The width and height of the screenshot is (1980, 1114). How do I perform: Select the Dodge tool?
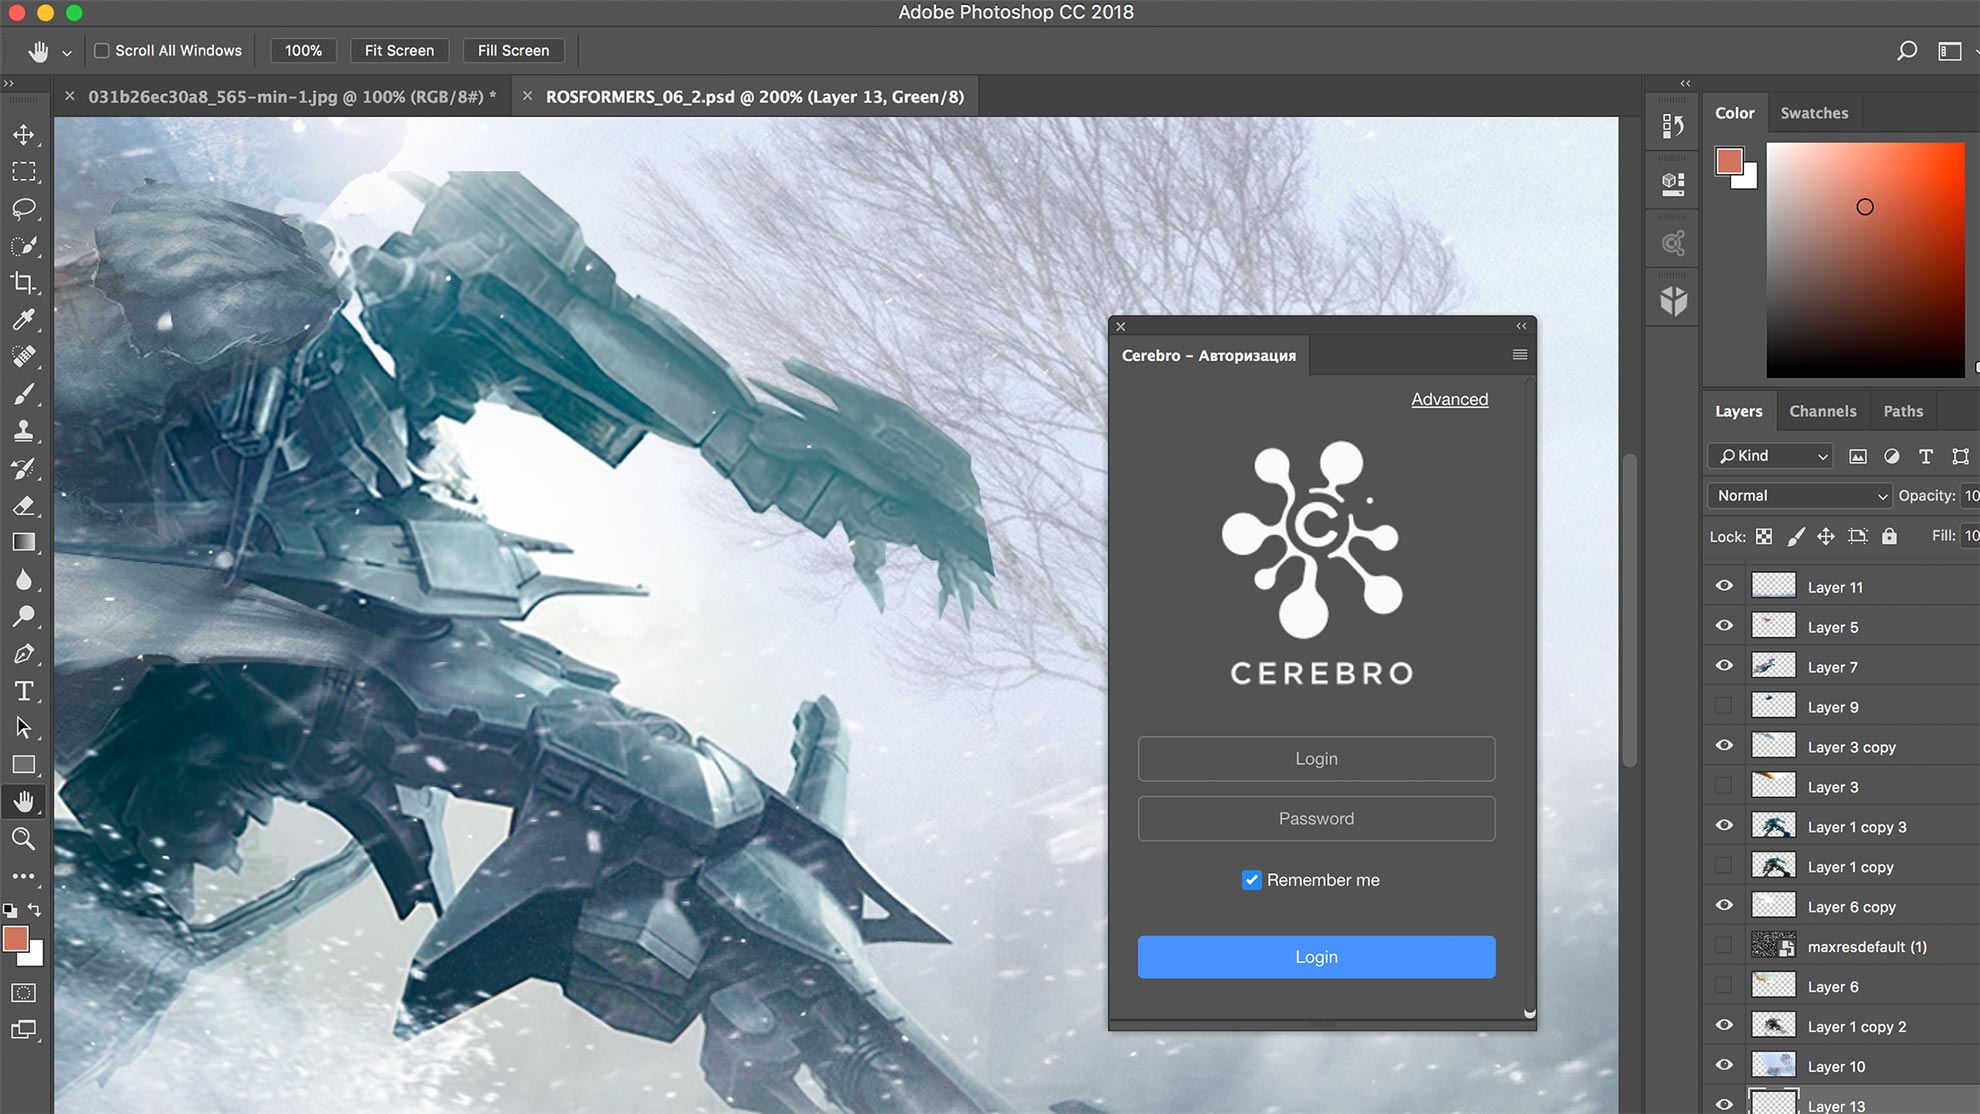click(x=23, y=616)
